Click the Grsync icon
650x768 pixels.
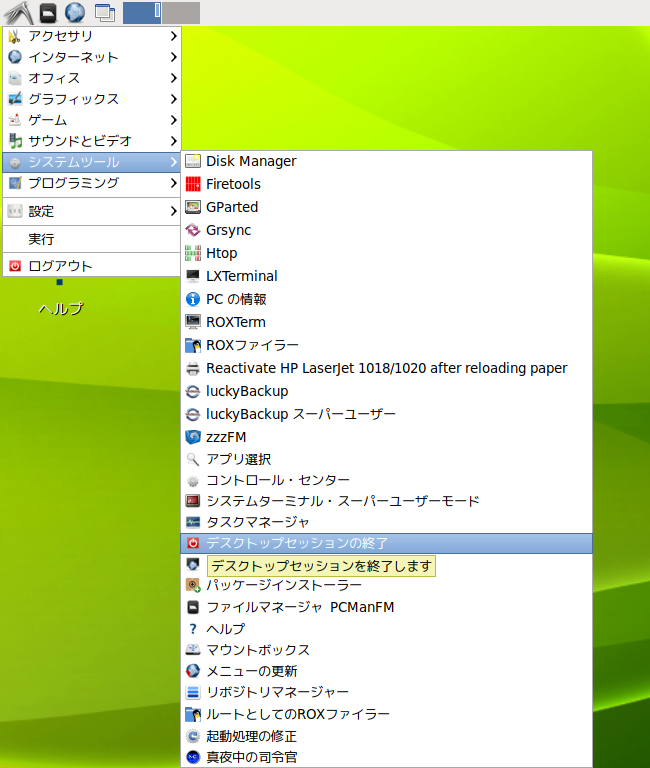click(193, 230)
